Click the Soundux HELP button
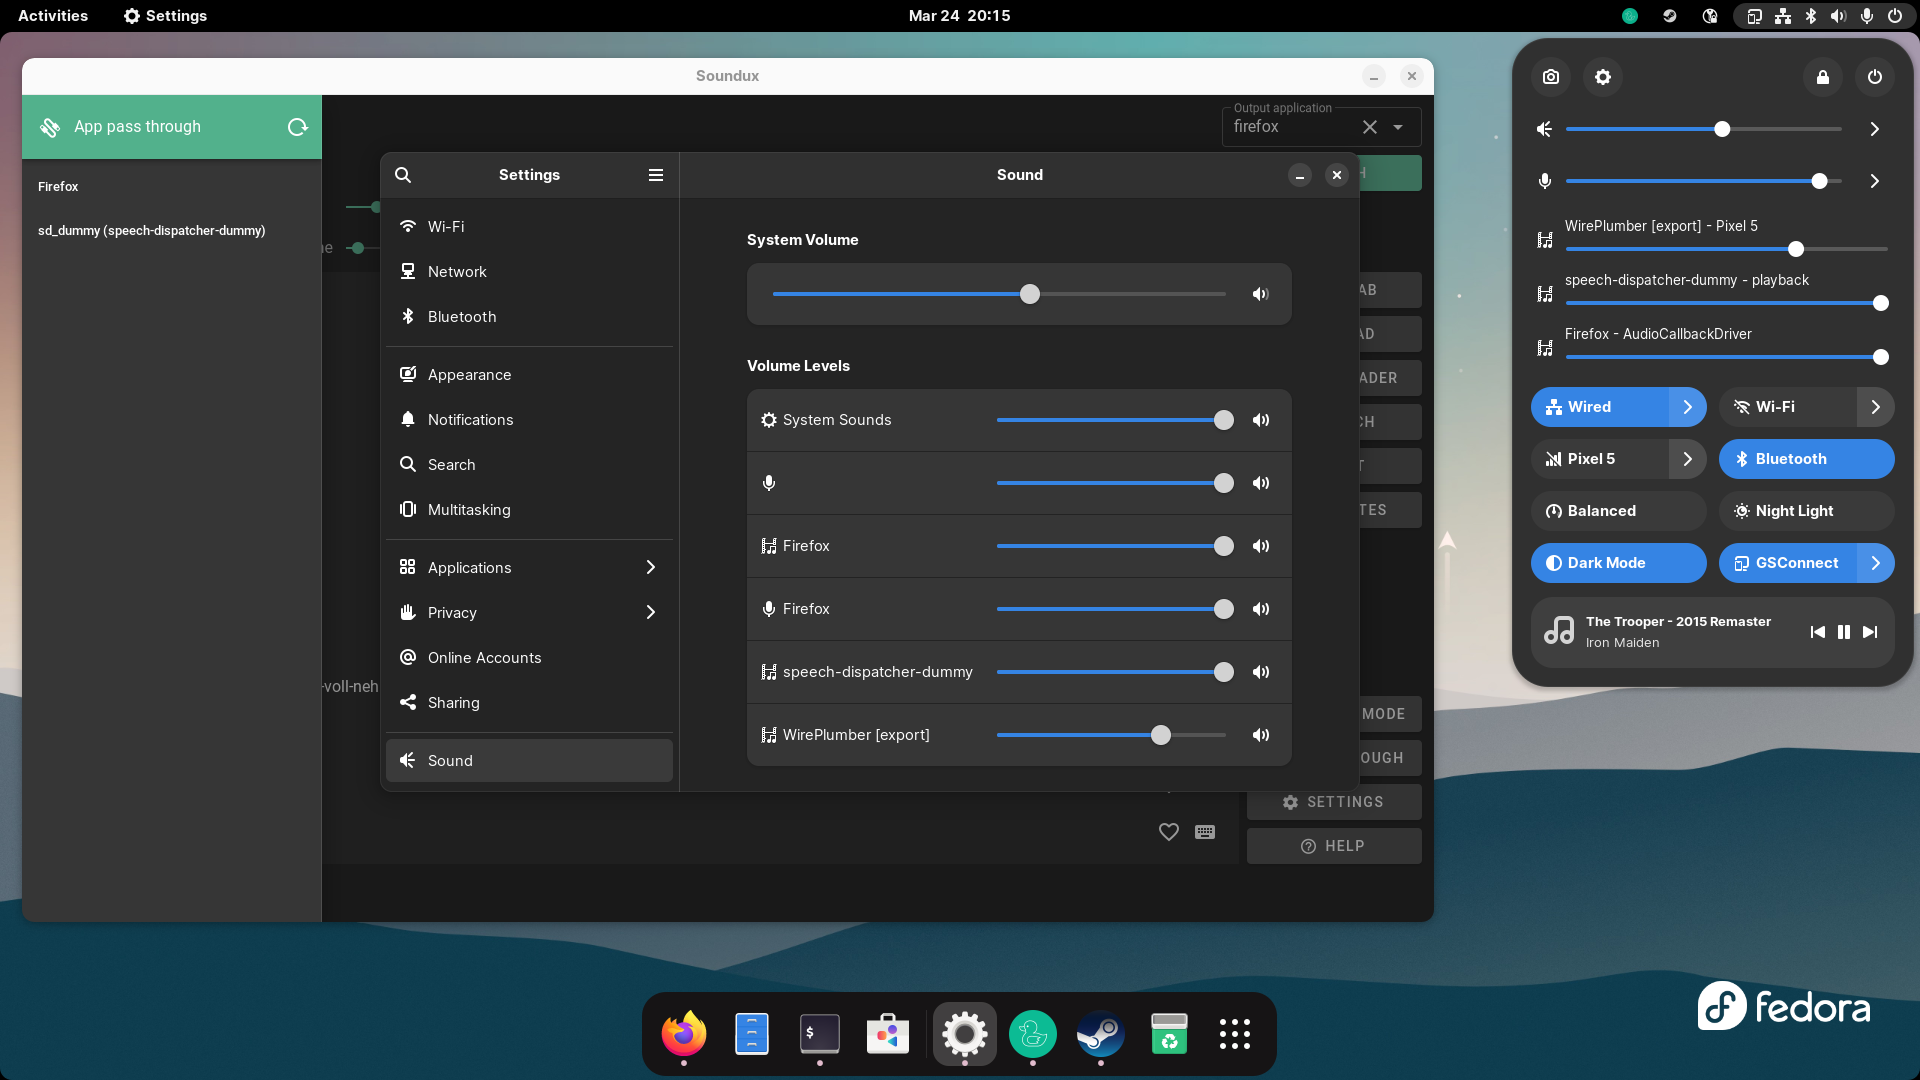Viewport: 1920px width, 1080px height. click(x=1333, y=846)
